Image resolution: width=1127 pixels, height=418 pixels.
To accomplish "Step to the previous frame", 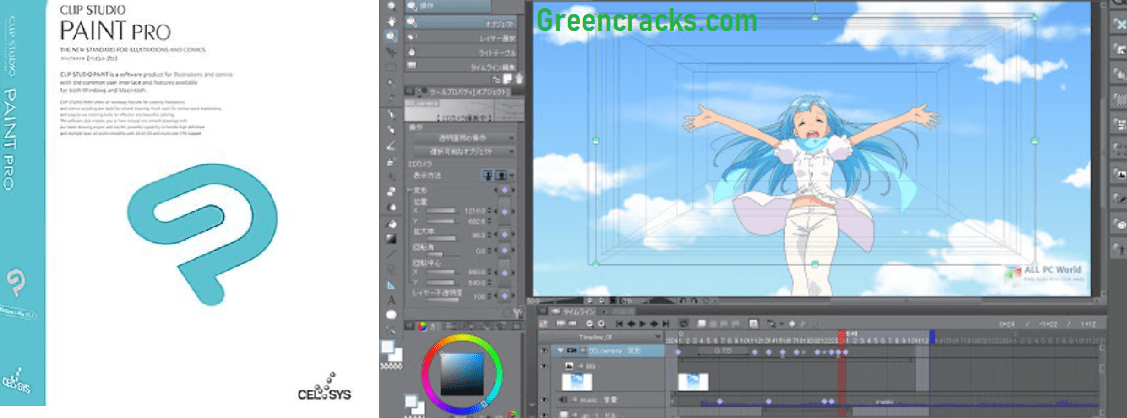I will 631,324.
